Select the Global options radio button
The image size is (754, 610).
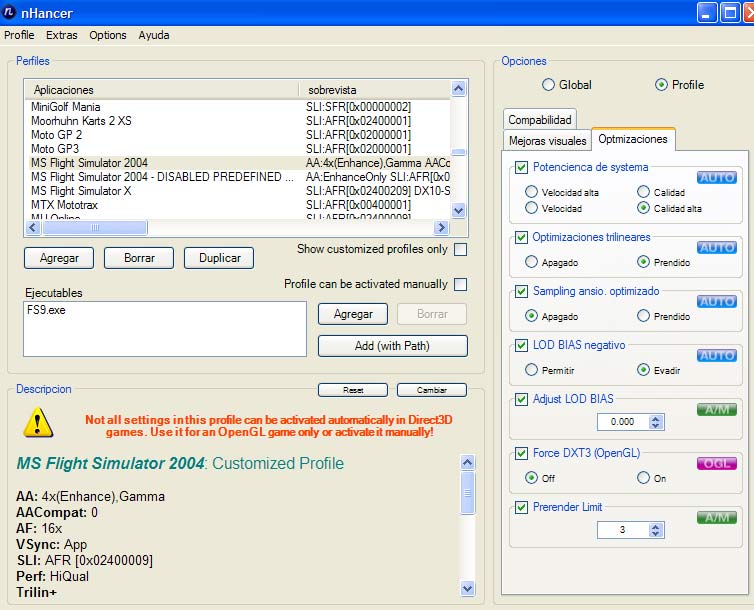tap(547, 85)
